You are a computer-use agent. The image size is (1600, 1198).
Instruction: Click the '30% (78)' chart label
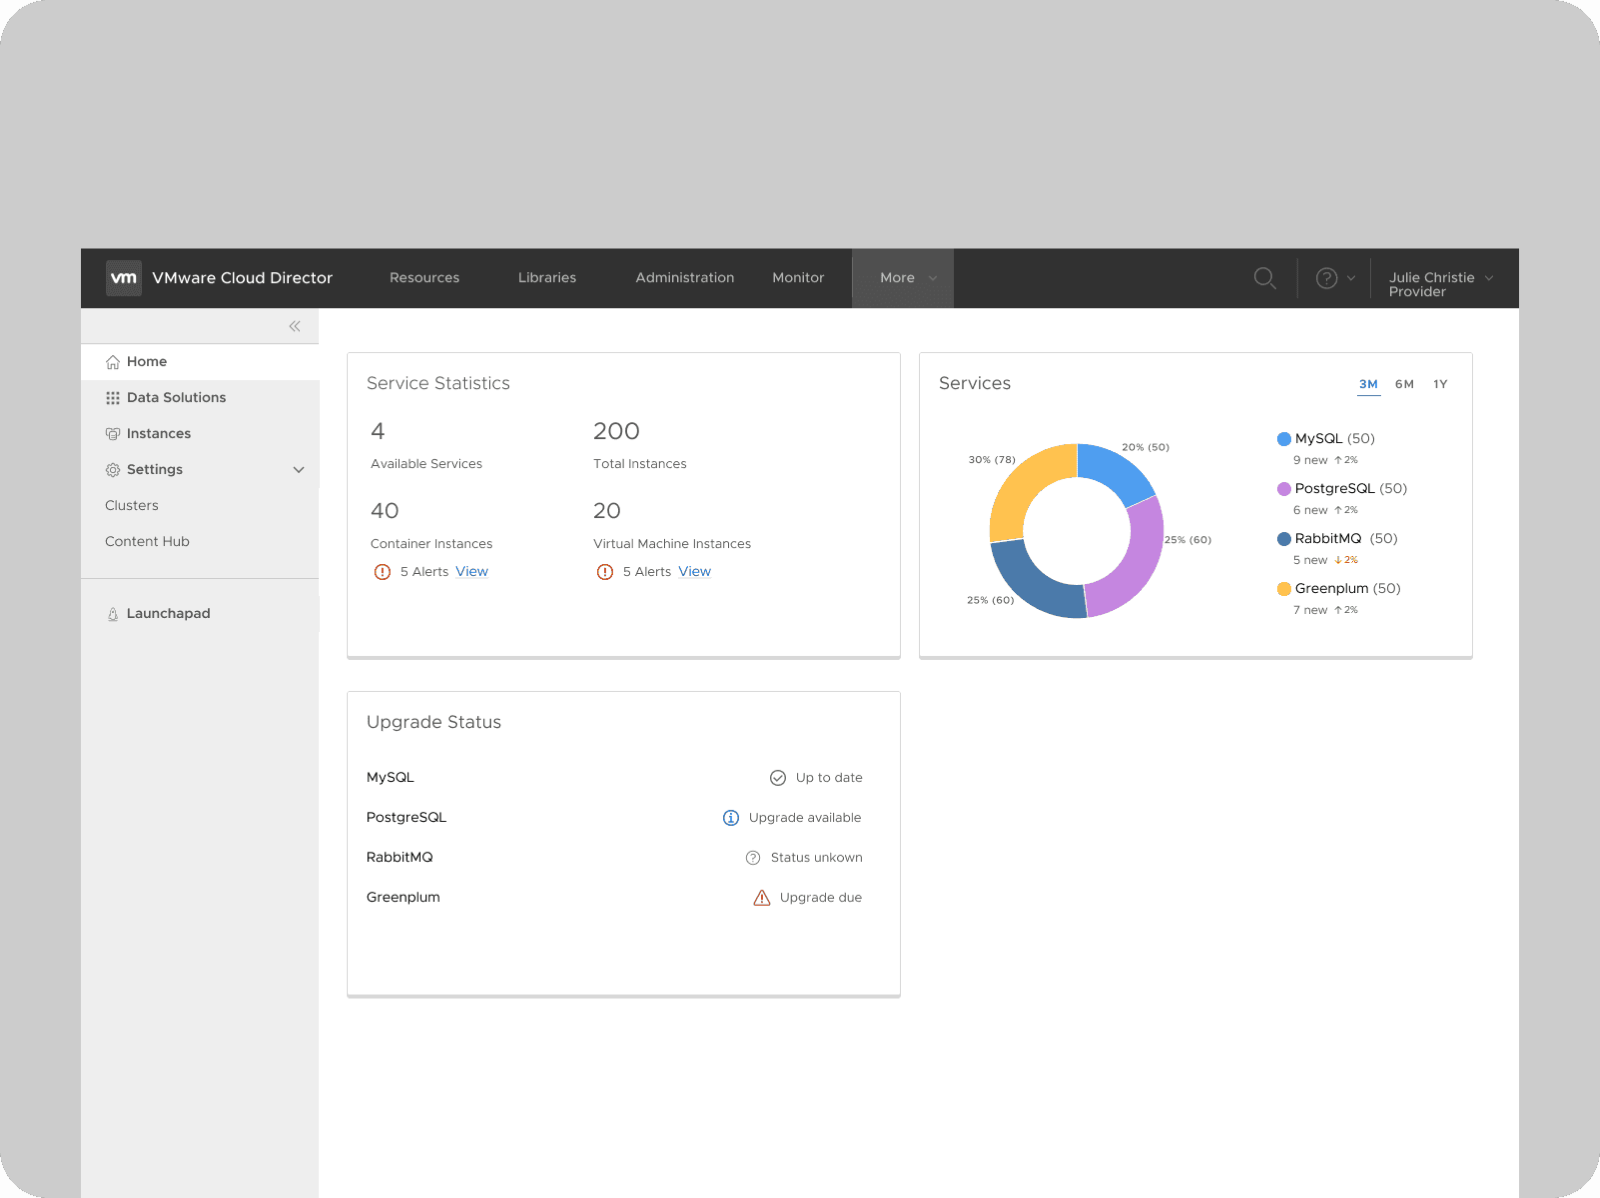(x=992, y=460)
